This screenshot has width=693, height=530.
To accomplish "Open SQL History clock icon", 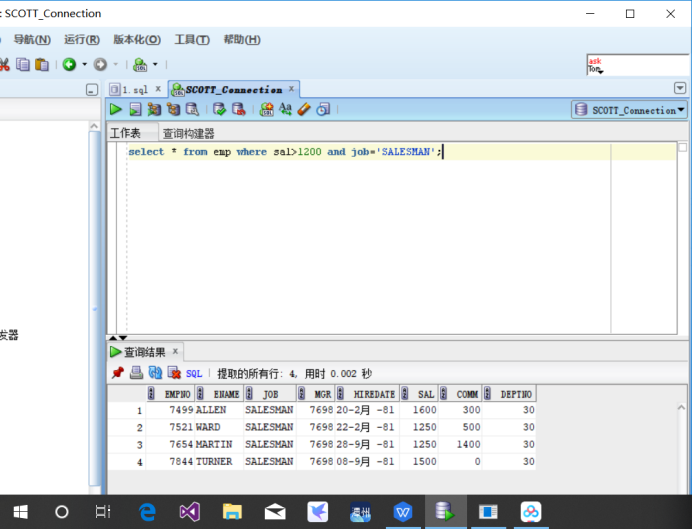I will point(323,109).
